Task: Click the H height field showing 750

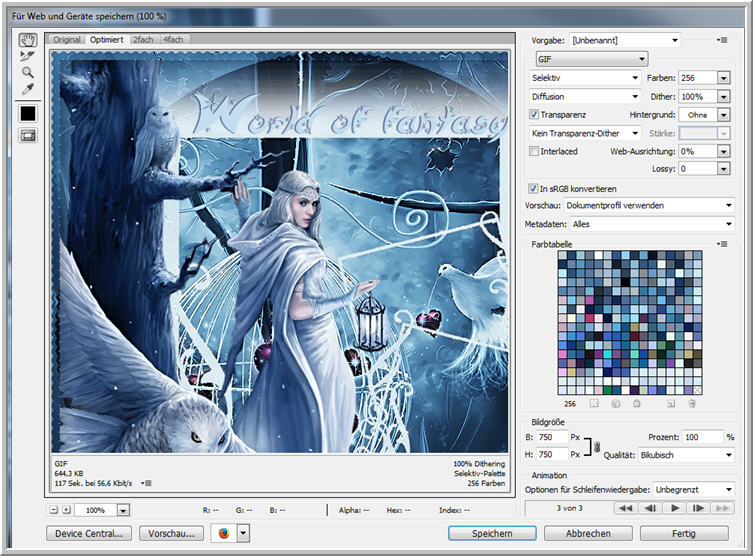Action: click(x=552, y=454)
